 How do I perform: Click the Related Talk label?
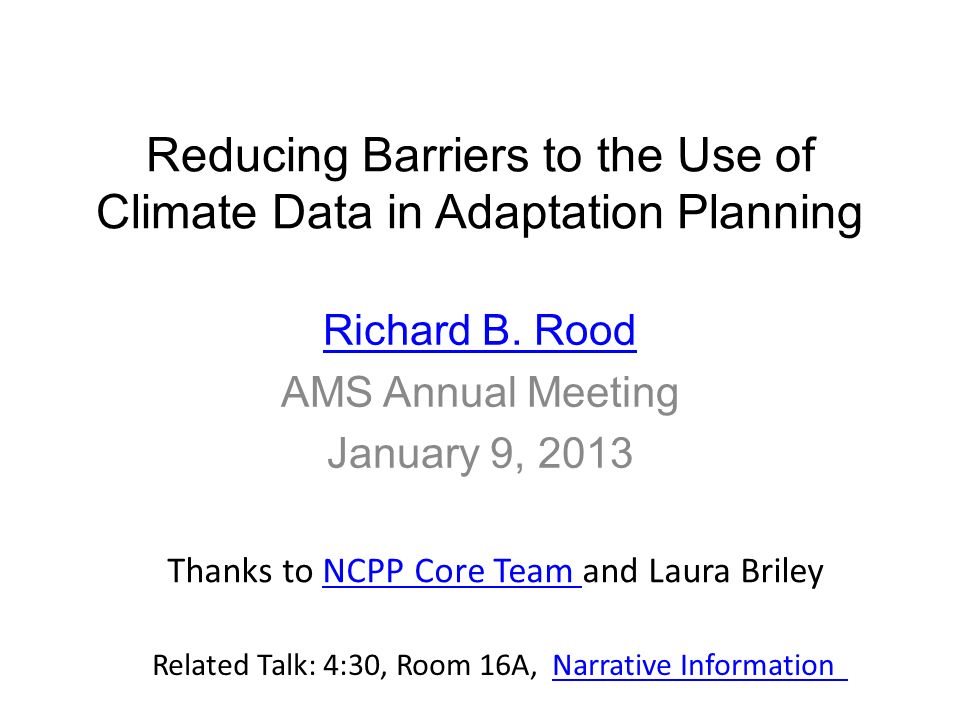click(x=234, y=666)
